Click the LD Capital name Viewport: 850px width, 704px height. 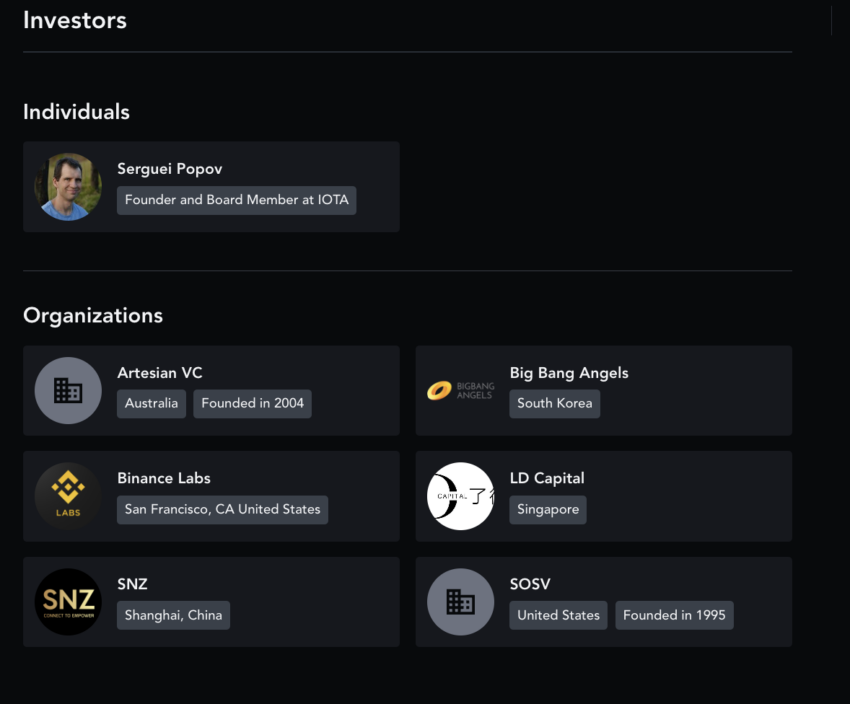(547, 478)
